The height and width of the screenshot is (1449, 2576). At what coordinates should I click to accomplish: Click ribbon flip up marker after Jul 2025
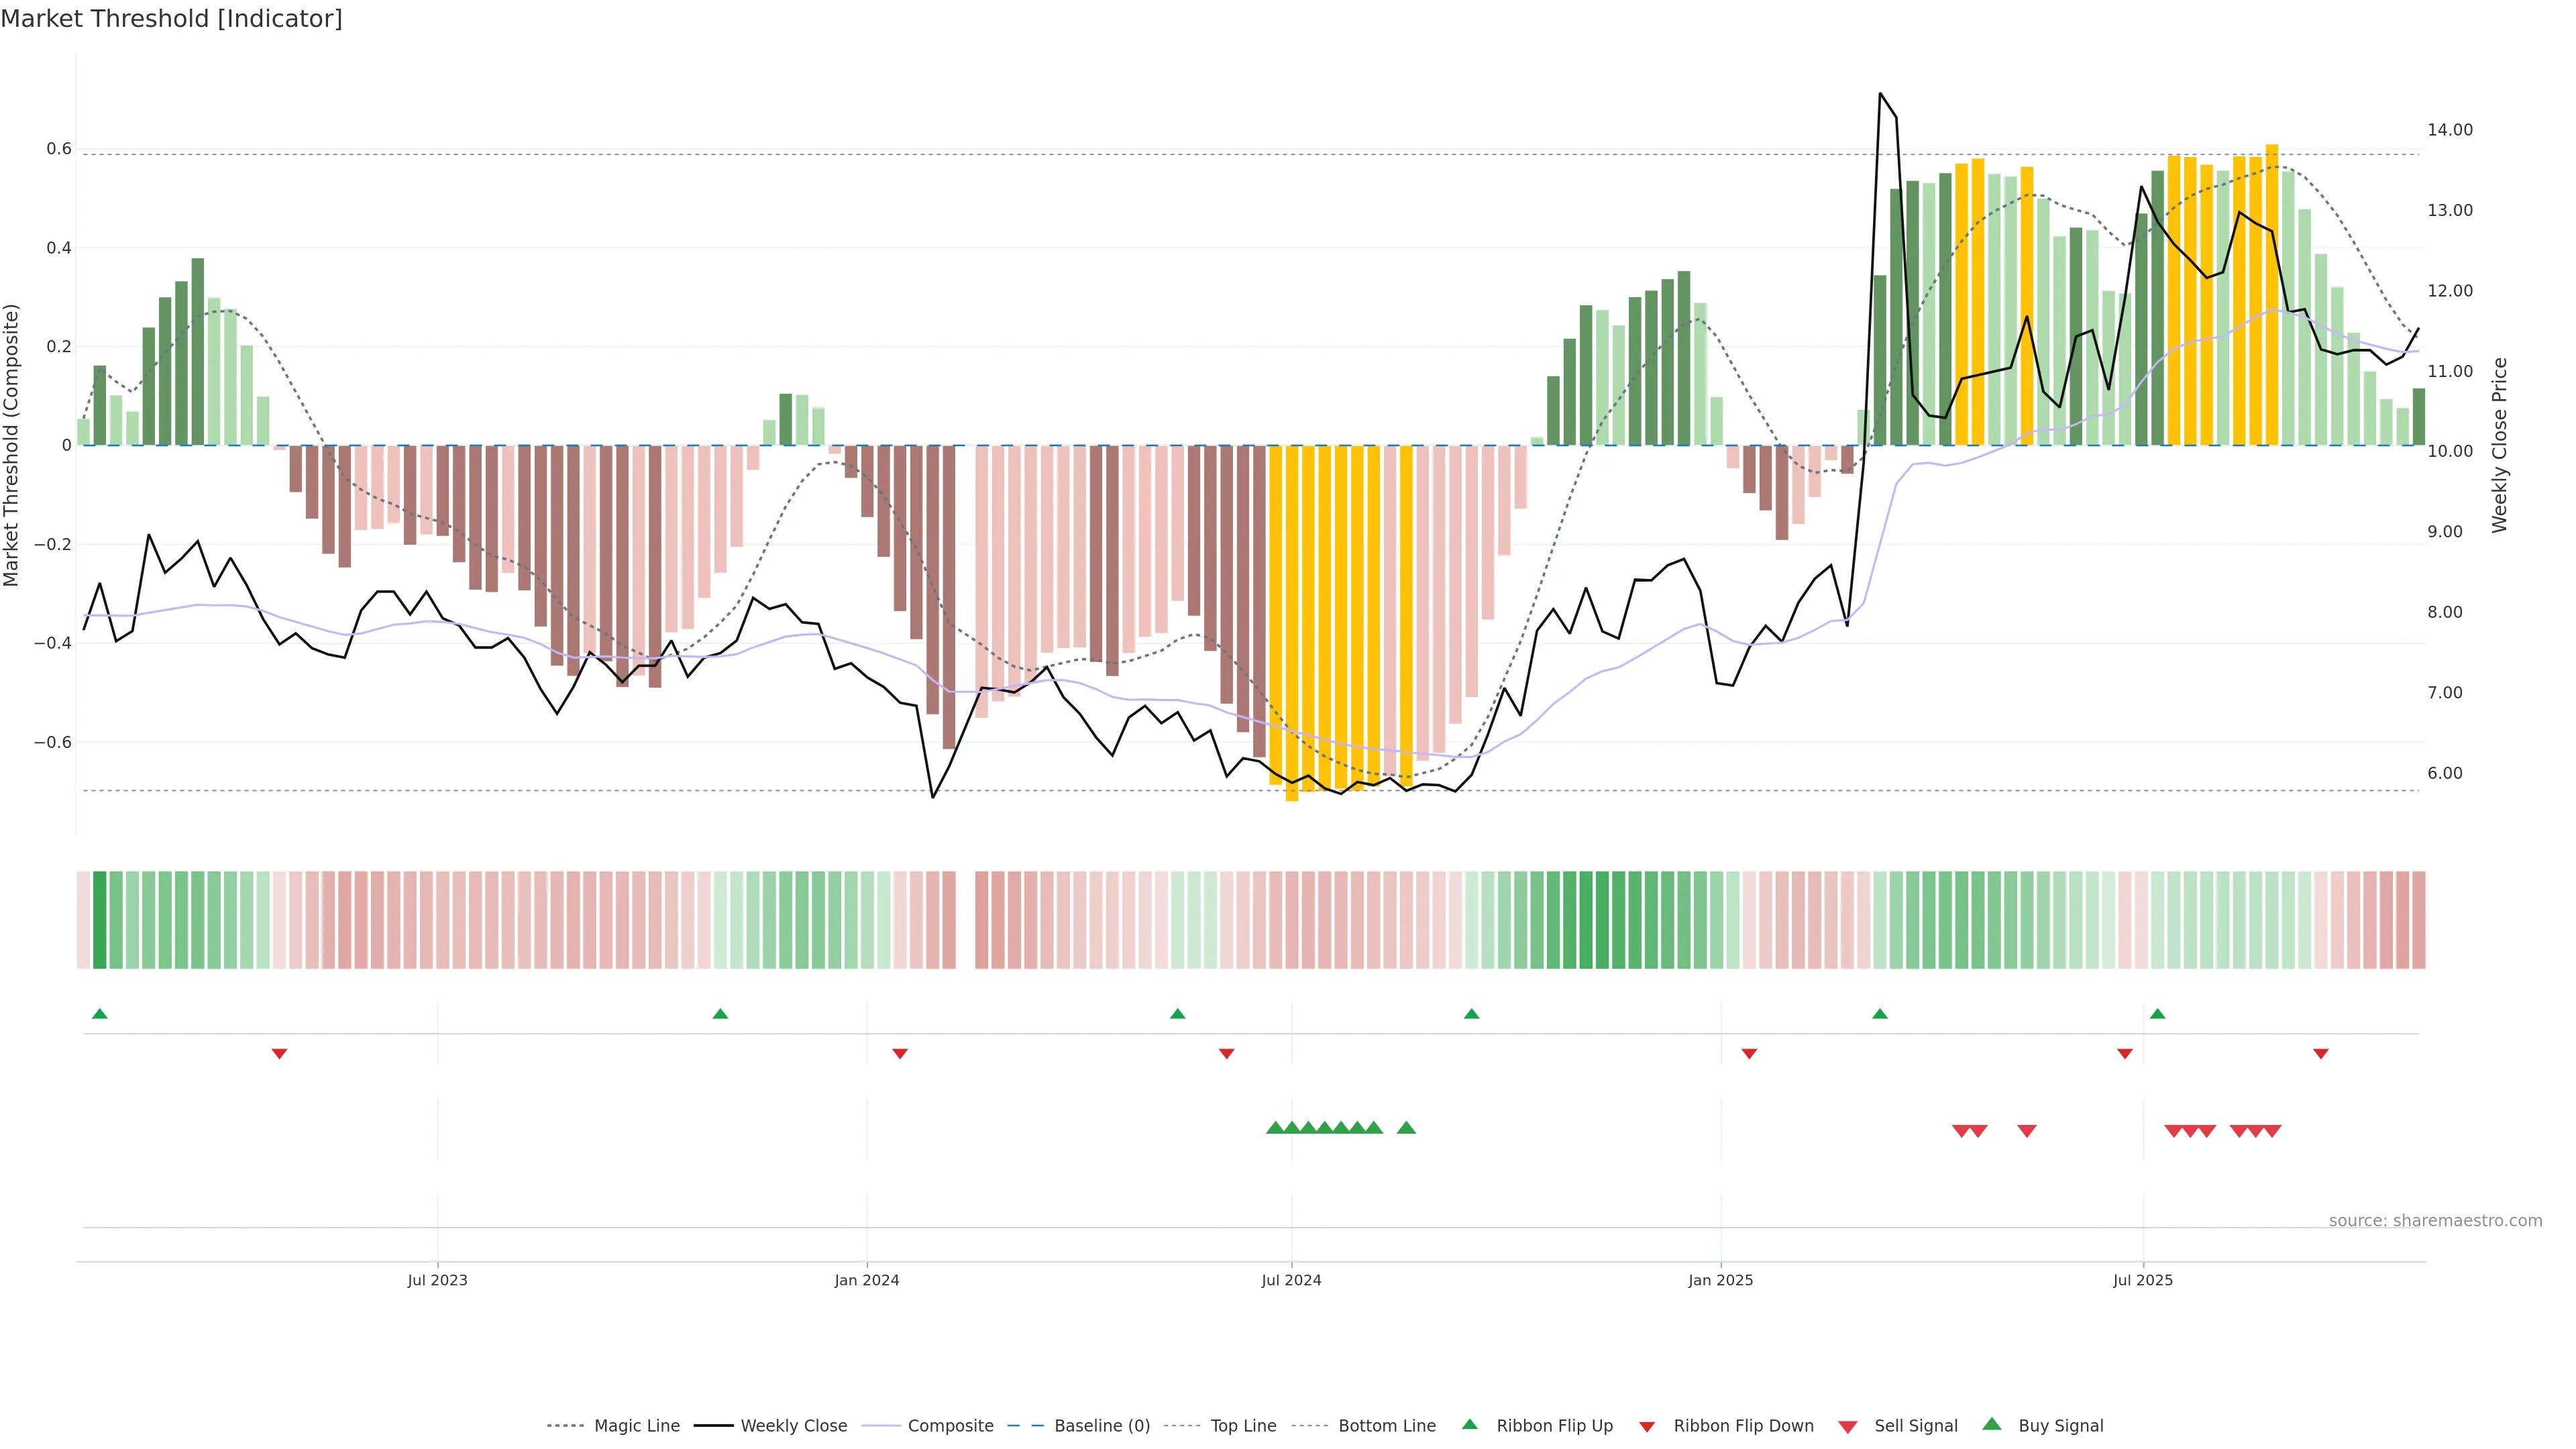point(2157,1014)
